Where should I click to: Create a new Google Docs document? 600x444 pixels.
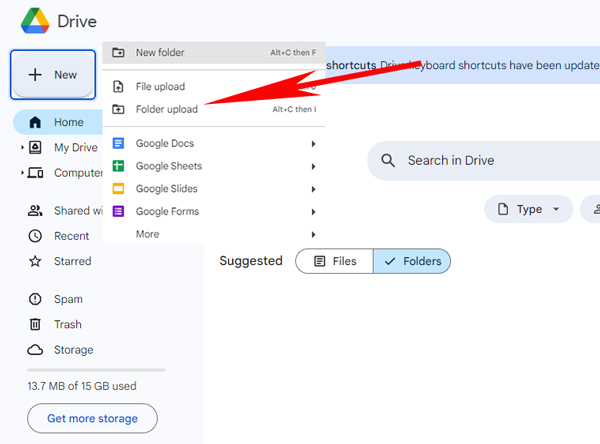click(214, 144)
